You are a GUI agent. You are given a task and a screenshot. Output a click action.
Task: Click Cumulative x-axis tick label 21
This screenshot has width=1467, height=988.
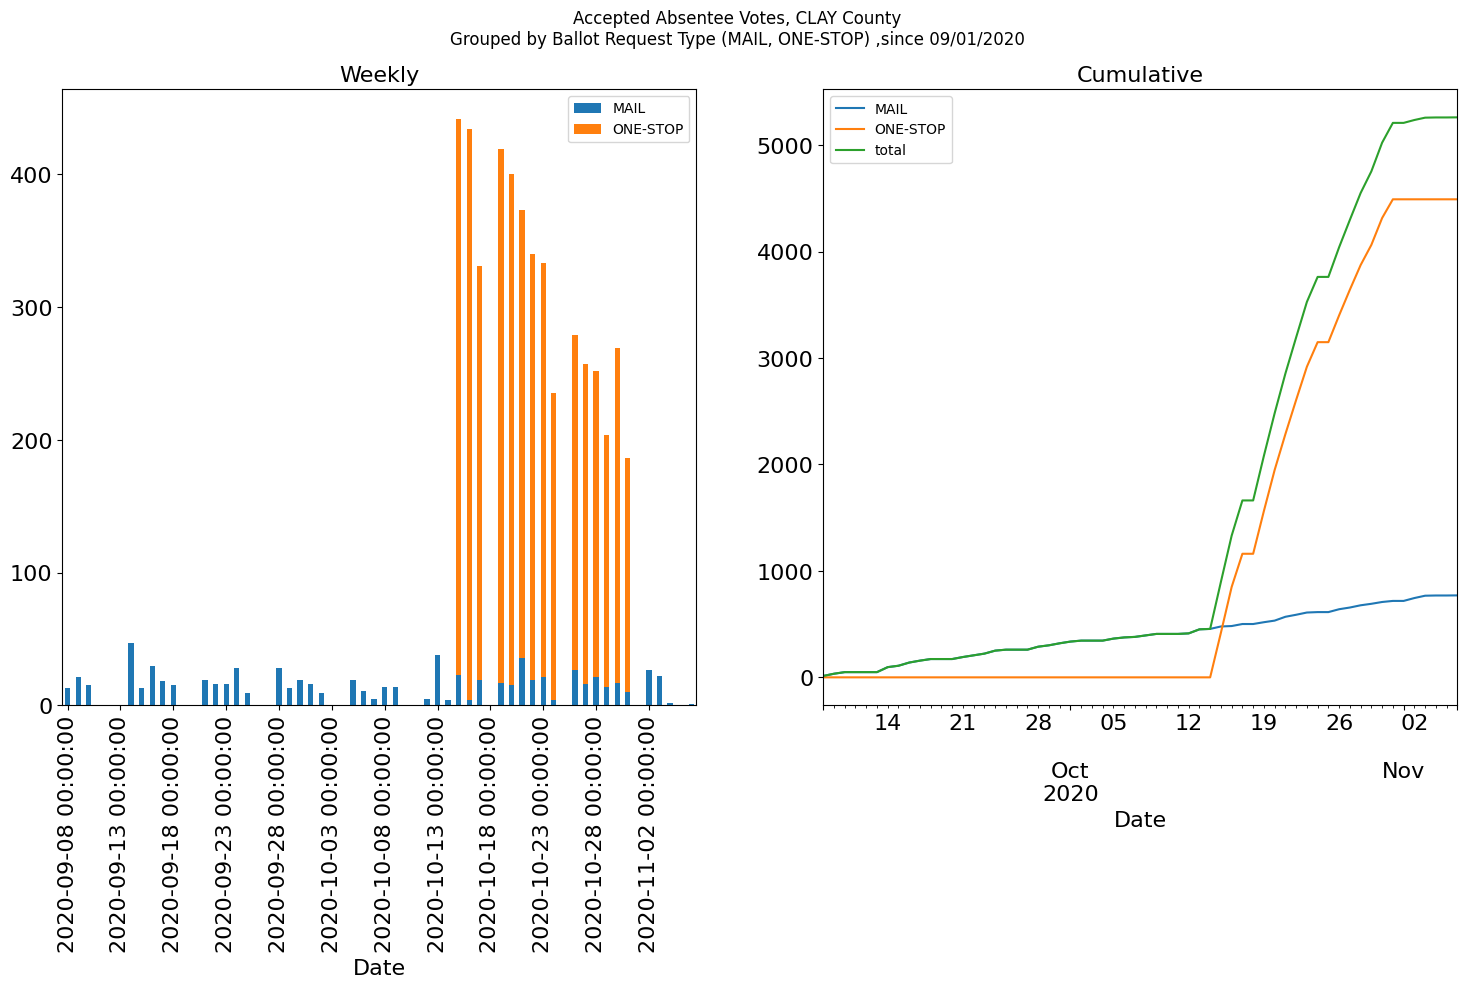click(962, 723)
